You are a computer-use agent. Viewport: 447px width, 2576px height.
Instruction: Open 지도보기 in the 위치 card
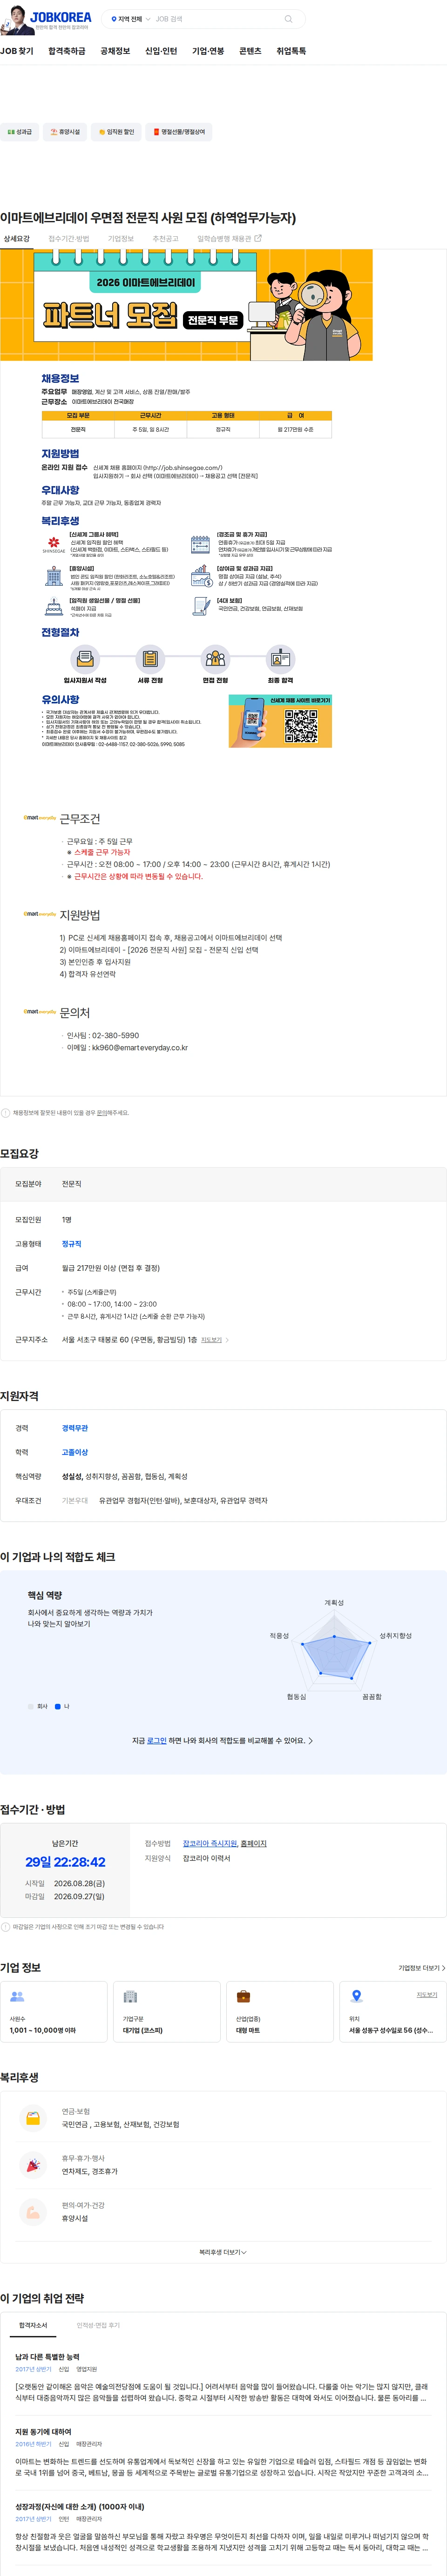pyautogui.click(x=427, y=1995)
